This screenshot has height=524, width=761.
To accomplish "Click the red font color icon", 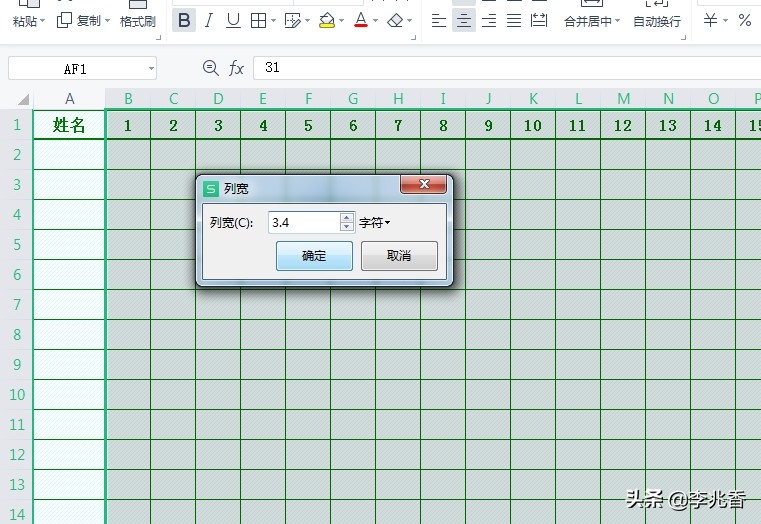I will click(x=361, y=20).
